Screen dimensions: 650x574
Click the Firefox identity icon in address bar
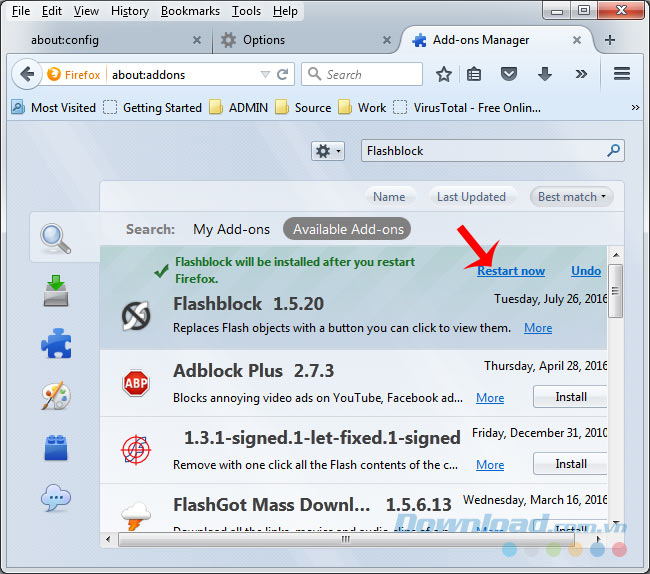pyautogui.click(x=54, y=75)
